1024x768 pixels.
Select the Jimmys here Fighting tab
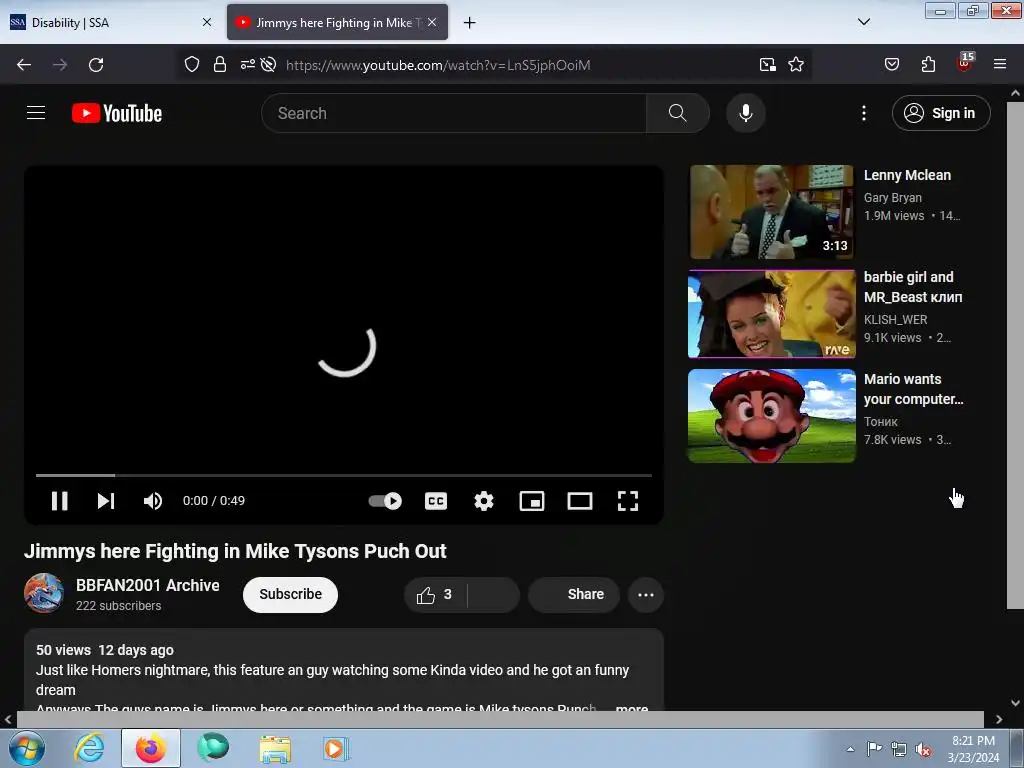point(337,22)
